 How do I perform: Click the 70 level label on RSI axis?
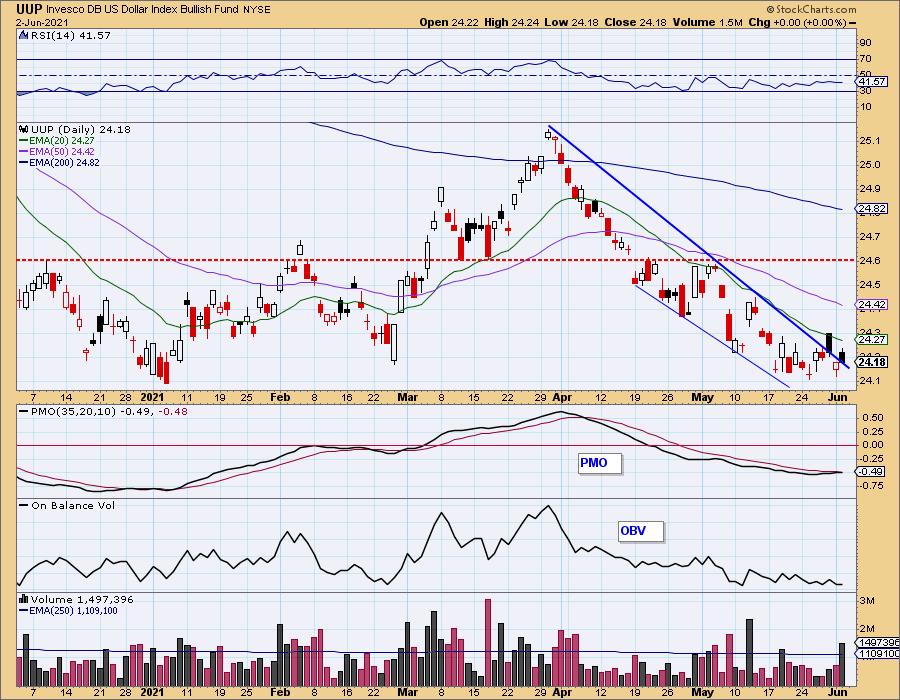866,59
